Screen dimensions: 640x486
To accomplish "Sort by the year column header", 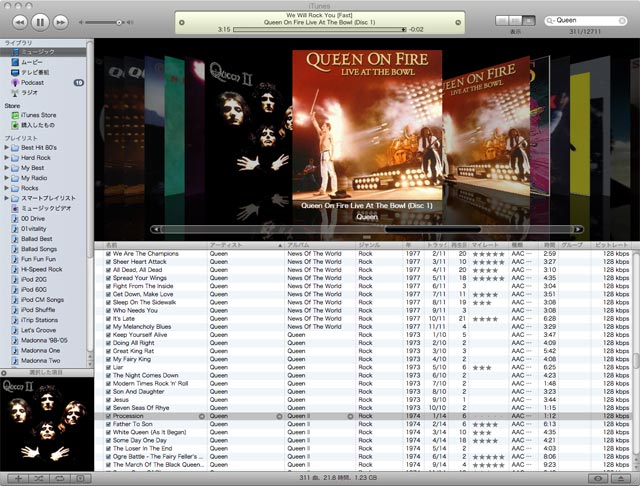I will click(413, 245).
